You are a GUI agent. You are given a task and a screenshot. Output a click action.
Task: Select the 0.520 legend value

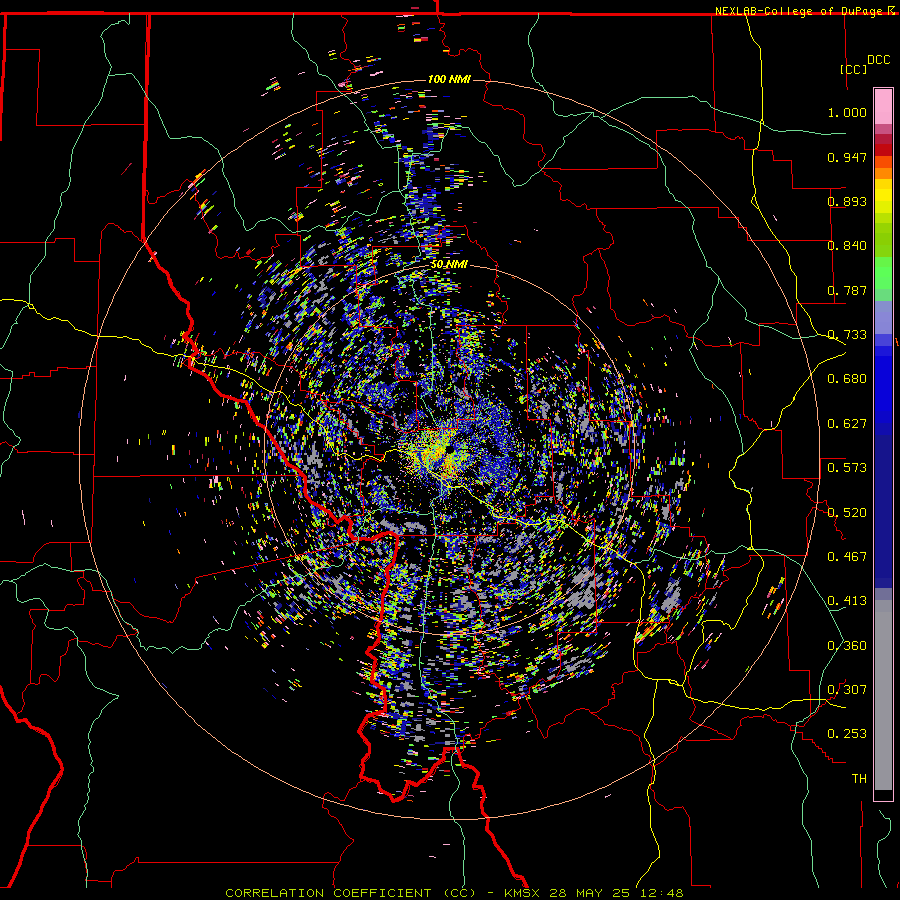pos(847,513)
